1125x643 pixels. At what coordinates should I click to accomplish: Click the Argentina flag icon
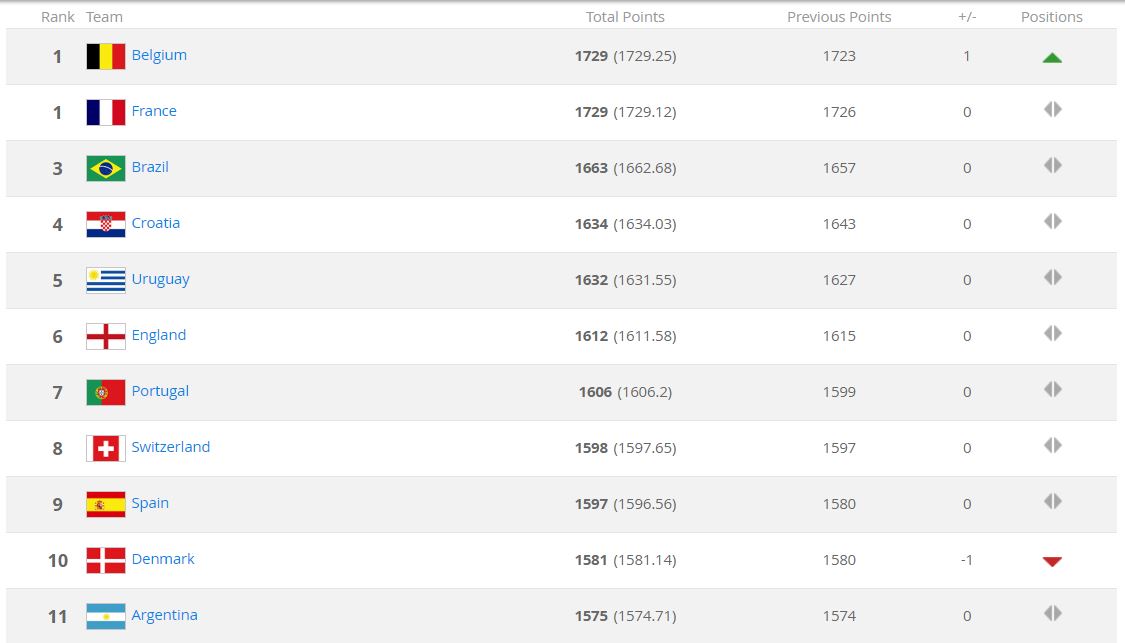(x=105, y=616)
